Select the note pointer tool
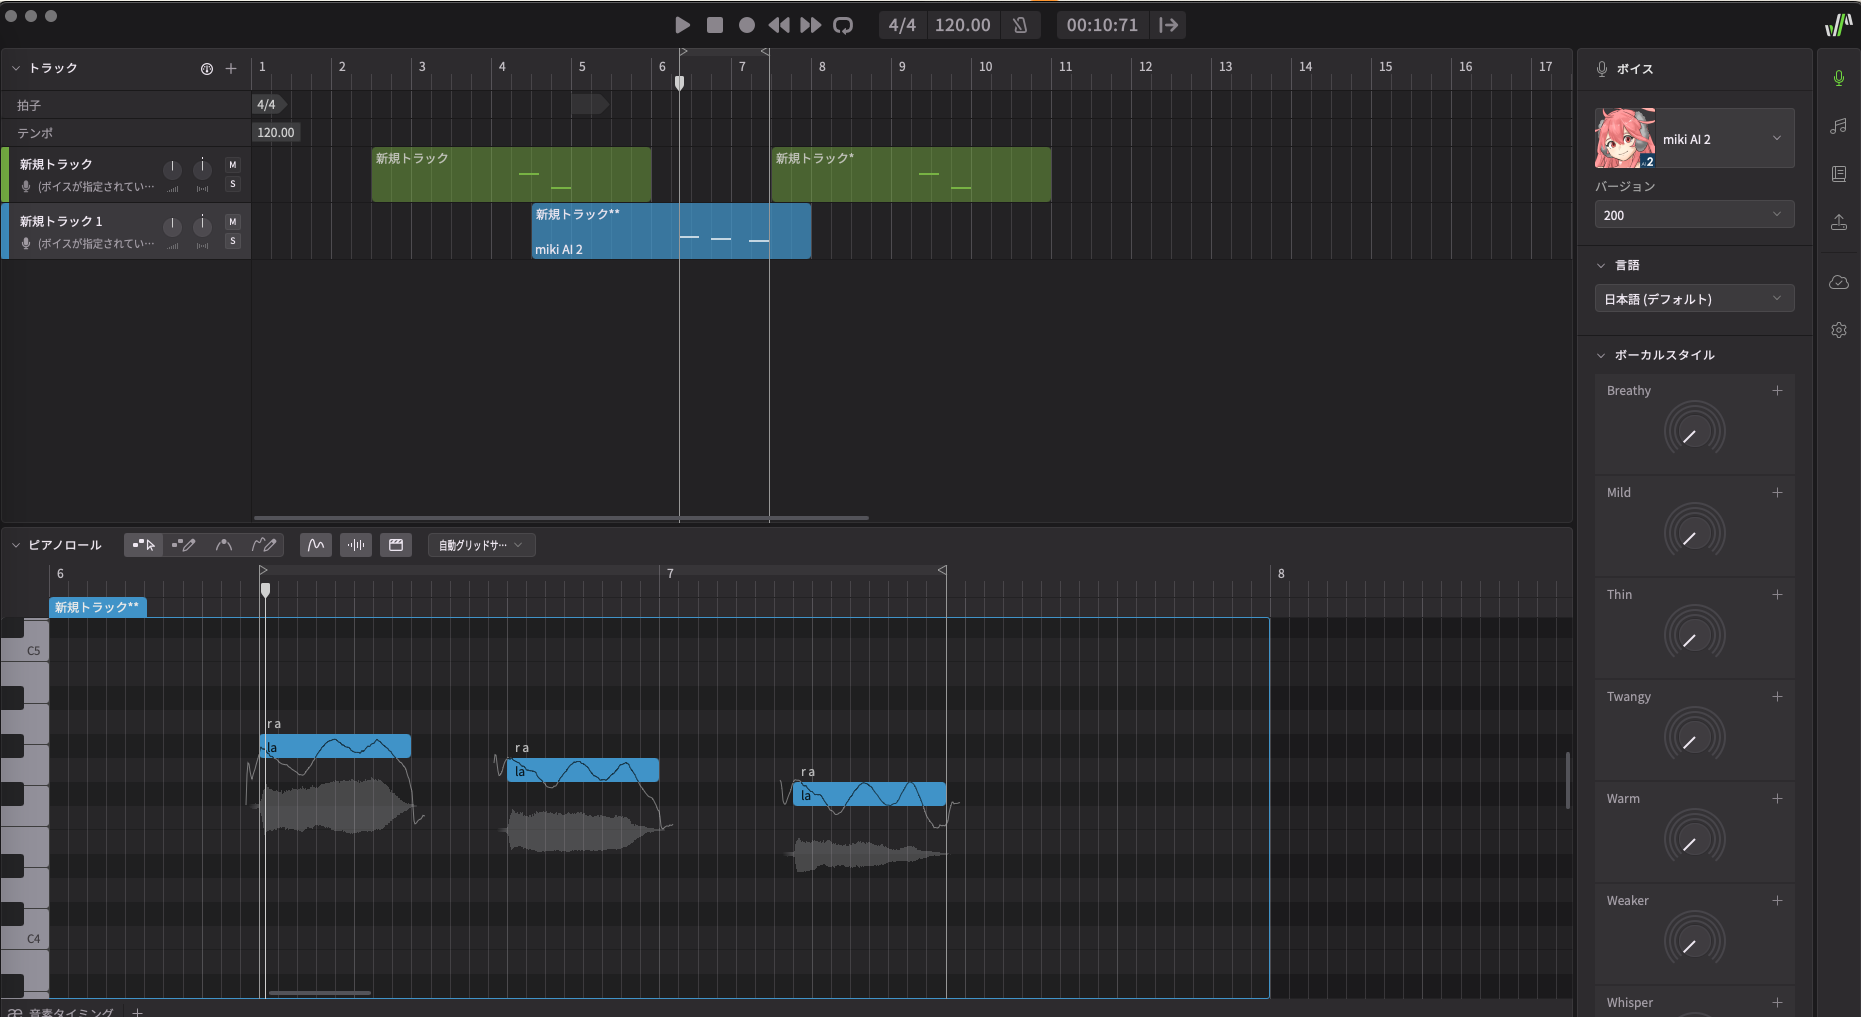 (x=144, y=545)
